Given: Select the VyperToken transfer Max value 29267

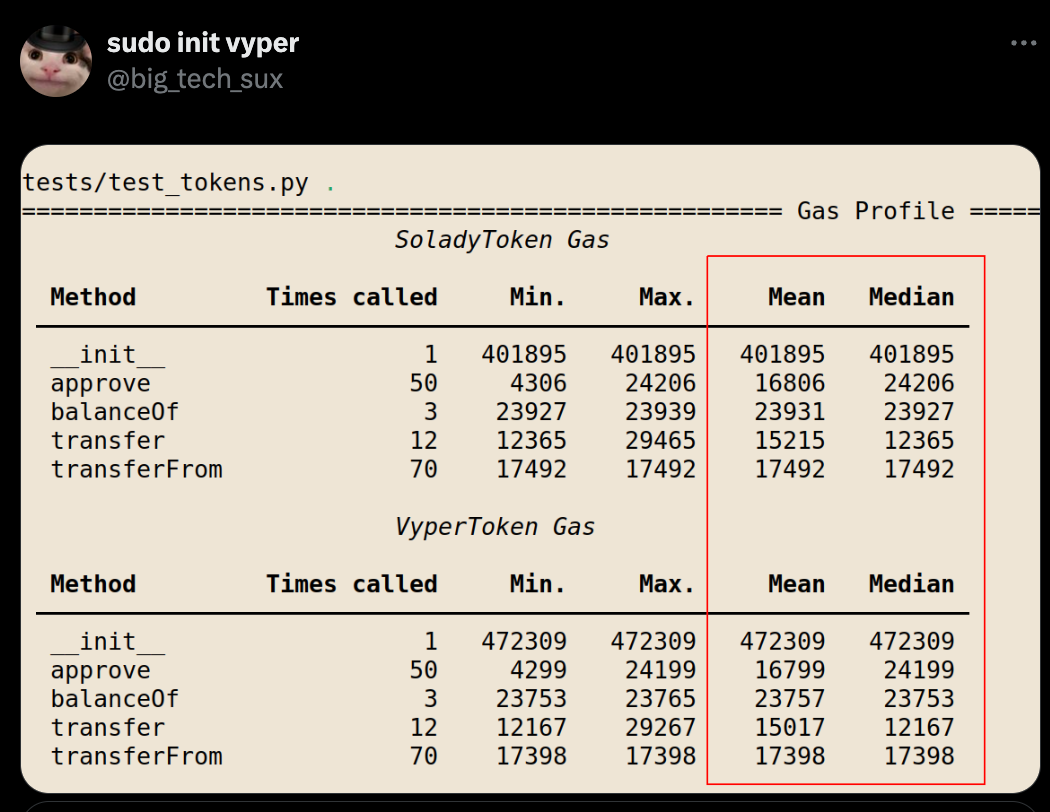Looking at the screenshot, I should [660, 728].
